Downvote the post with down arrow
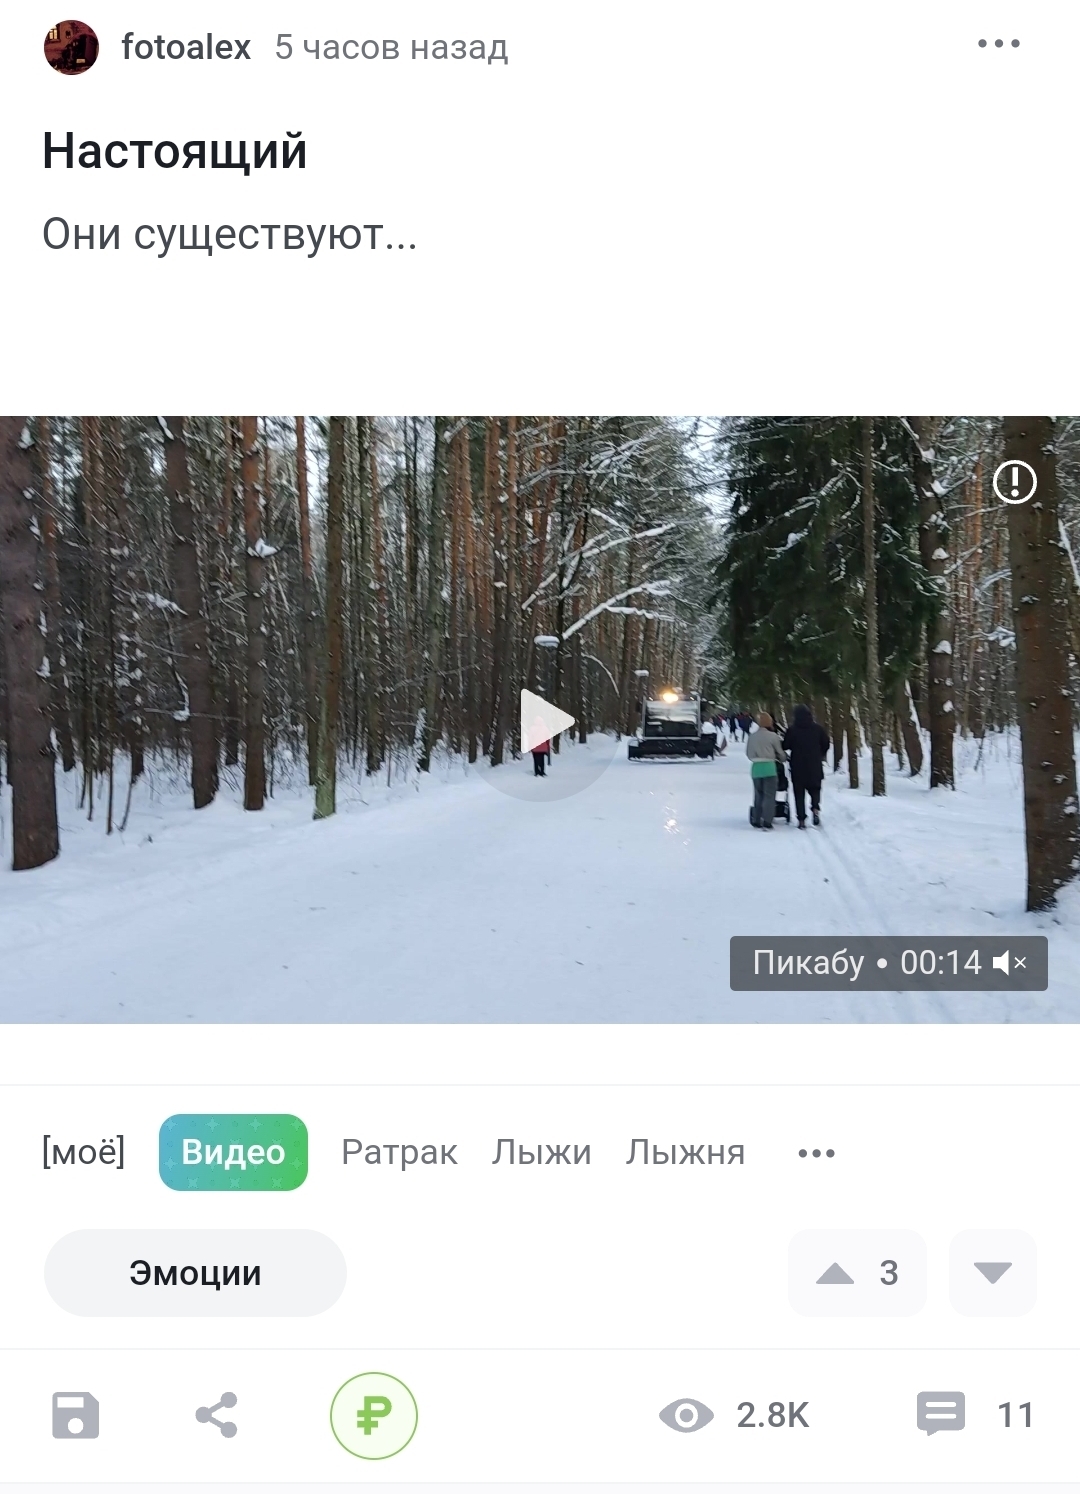 993,1273
